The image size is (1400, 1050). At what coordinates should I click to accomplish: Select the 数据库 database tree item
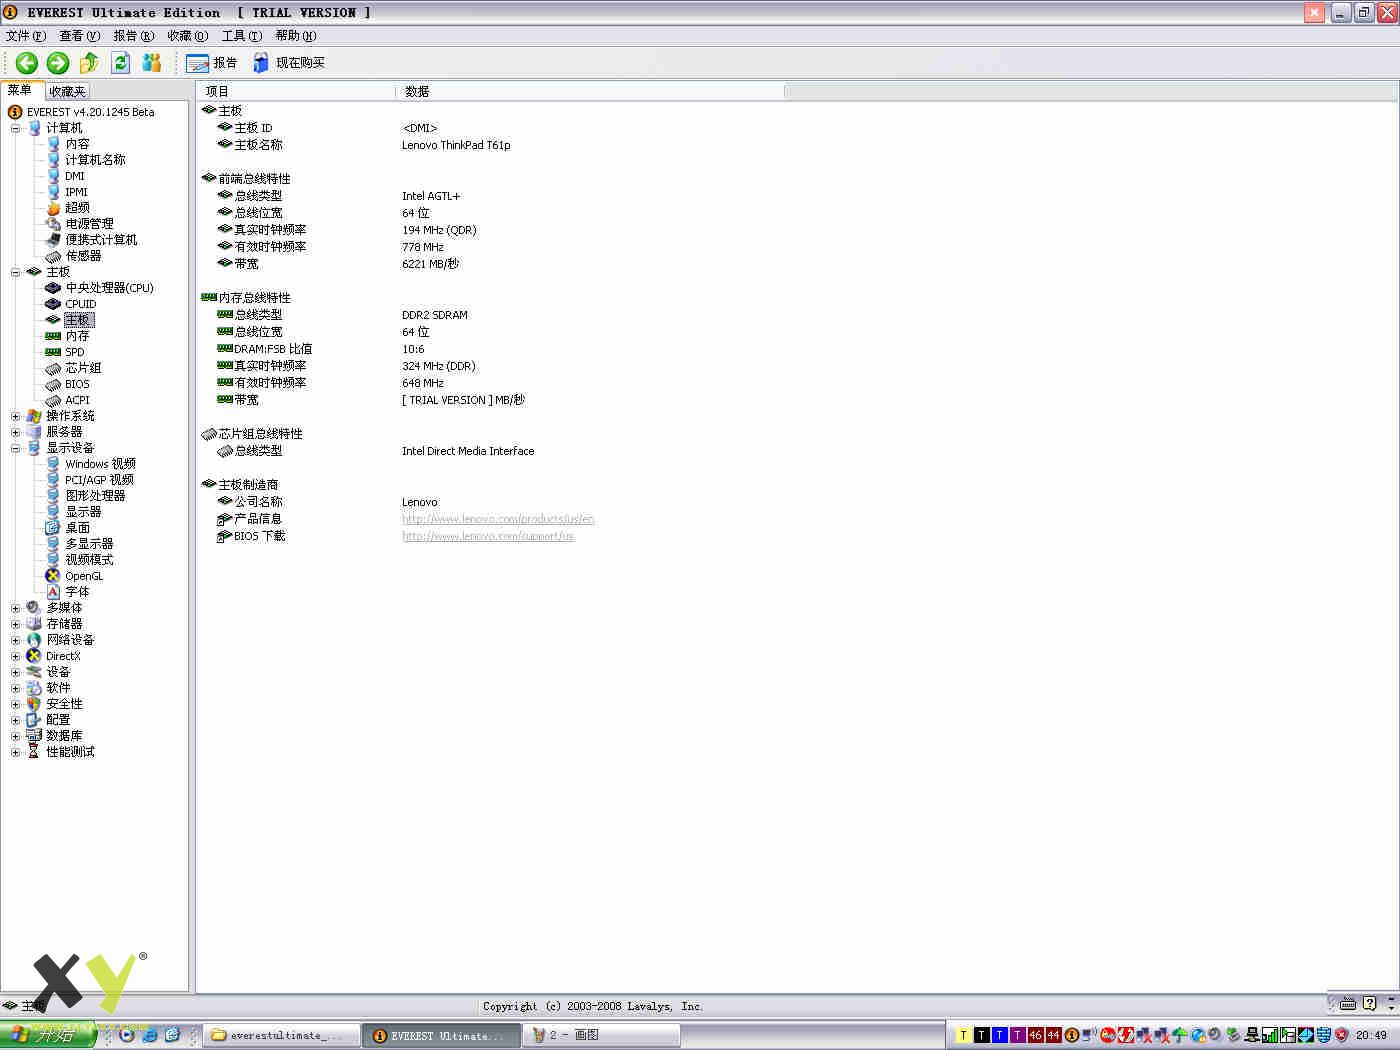[64, 736]
